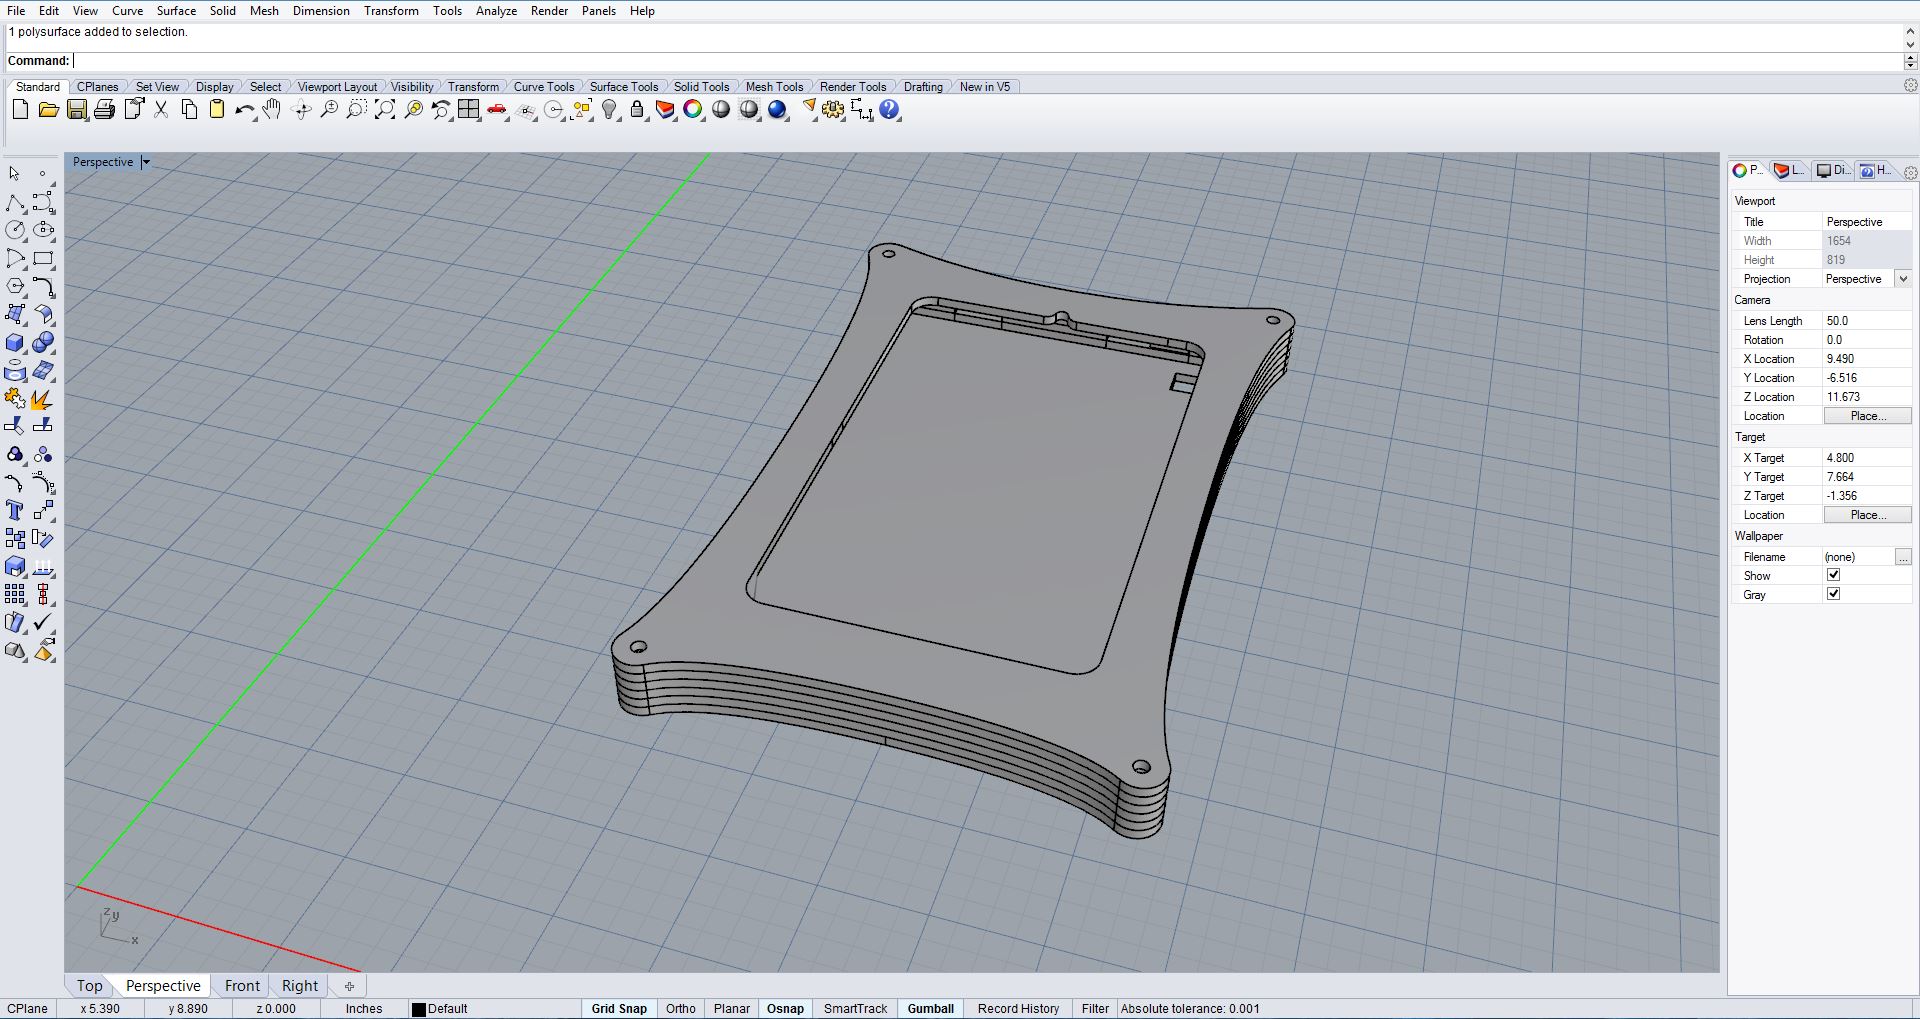Click the Paste clipboard icon
1920x1019 pixels.
click(x=217, y=110)
